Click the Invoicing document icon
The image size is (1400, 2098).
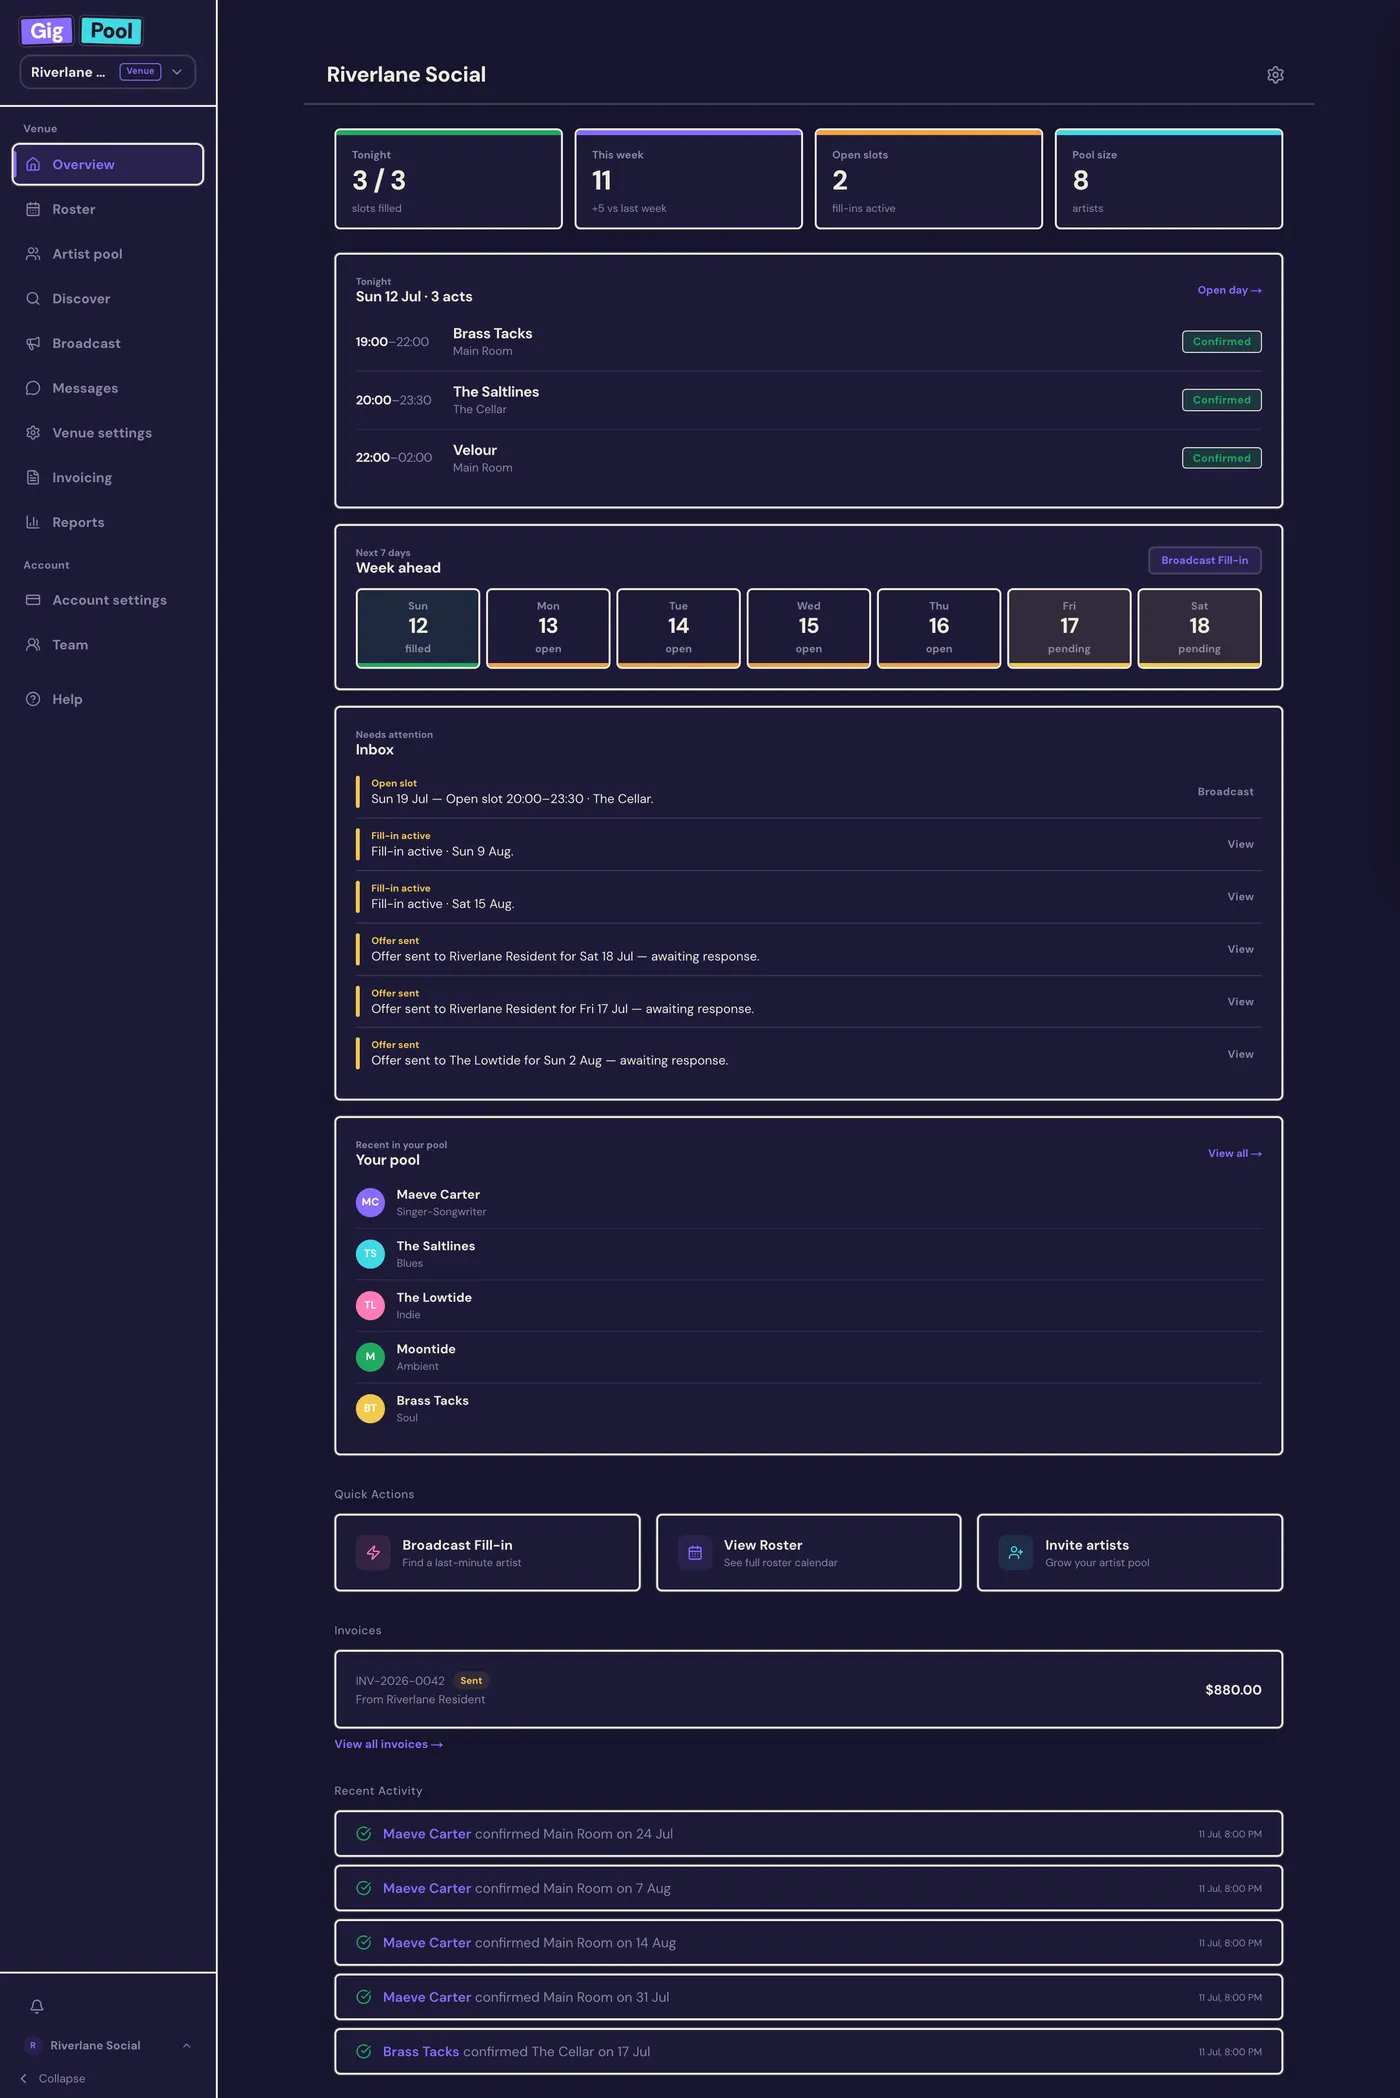coord(33,477)
